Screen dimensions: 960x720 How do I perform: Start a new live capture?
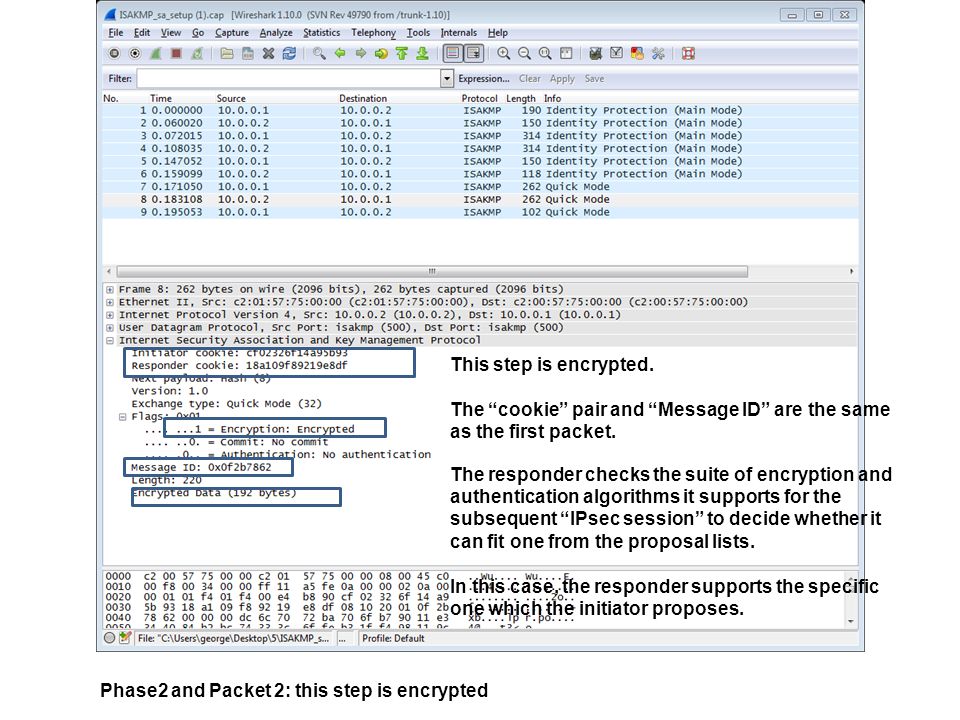[156, 54]
